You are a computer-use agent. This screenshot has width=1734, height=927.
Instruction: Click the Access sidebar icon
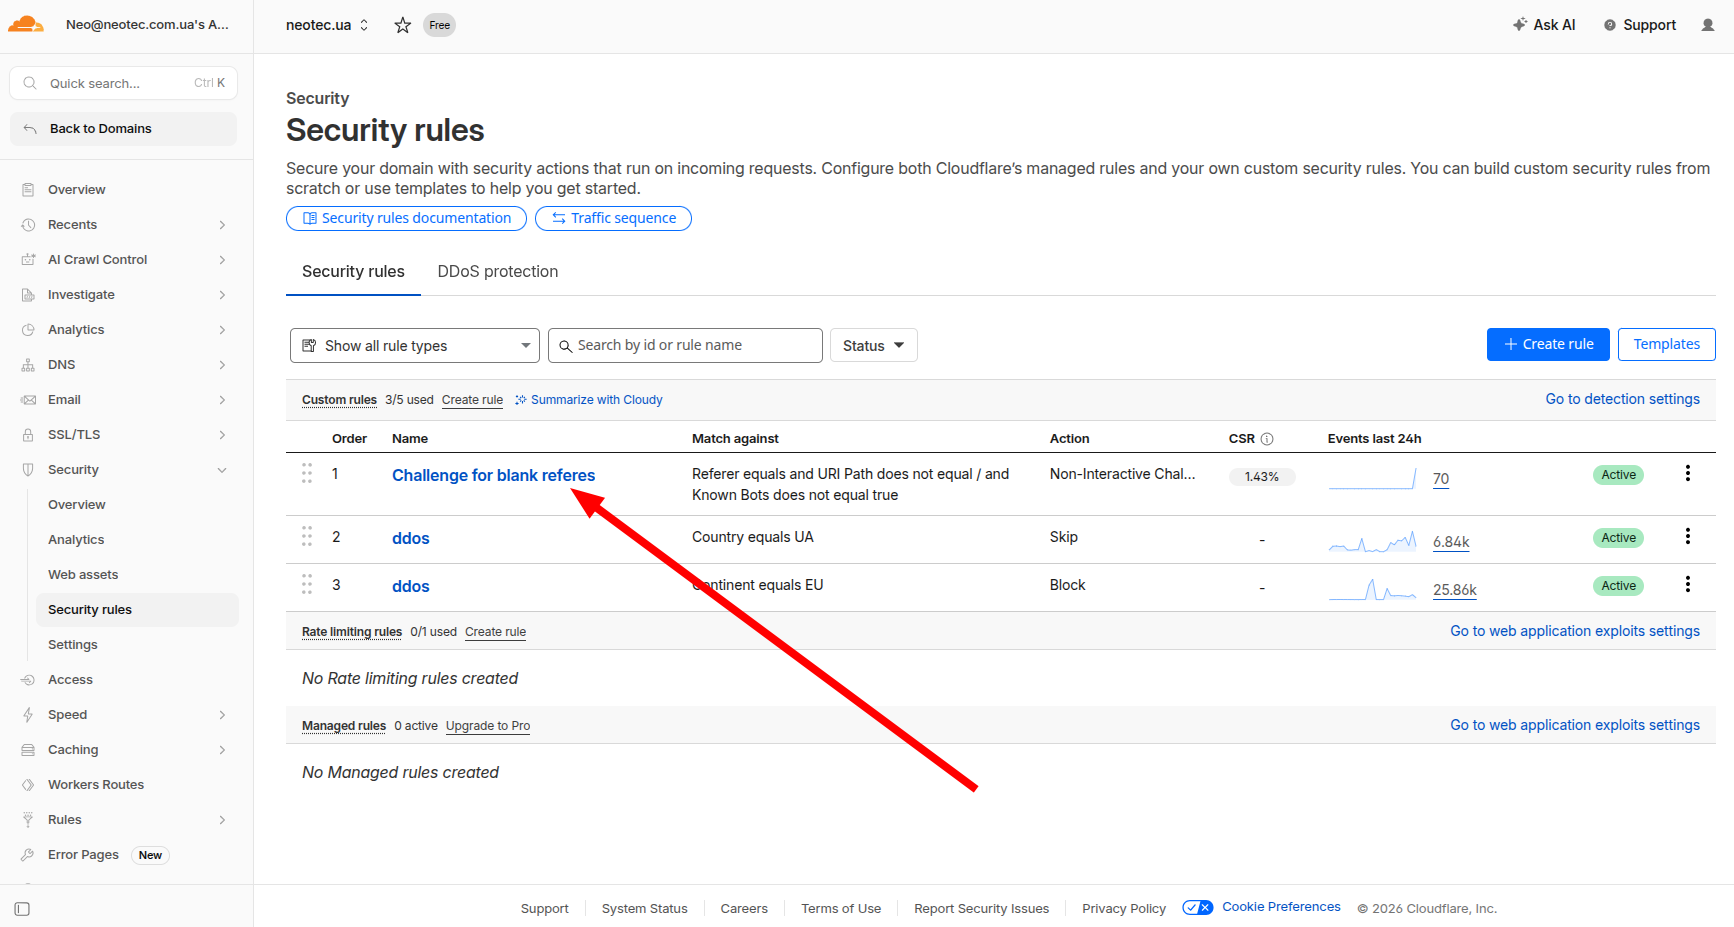(x=28, y=680)
